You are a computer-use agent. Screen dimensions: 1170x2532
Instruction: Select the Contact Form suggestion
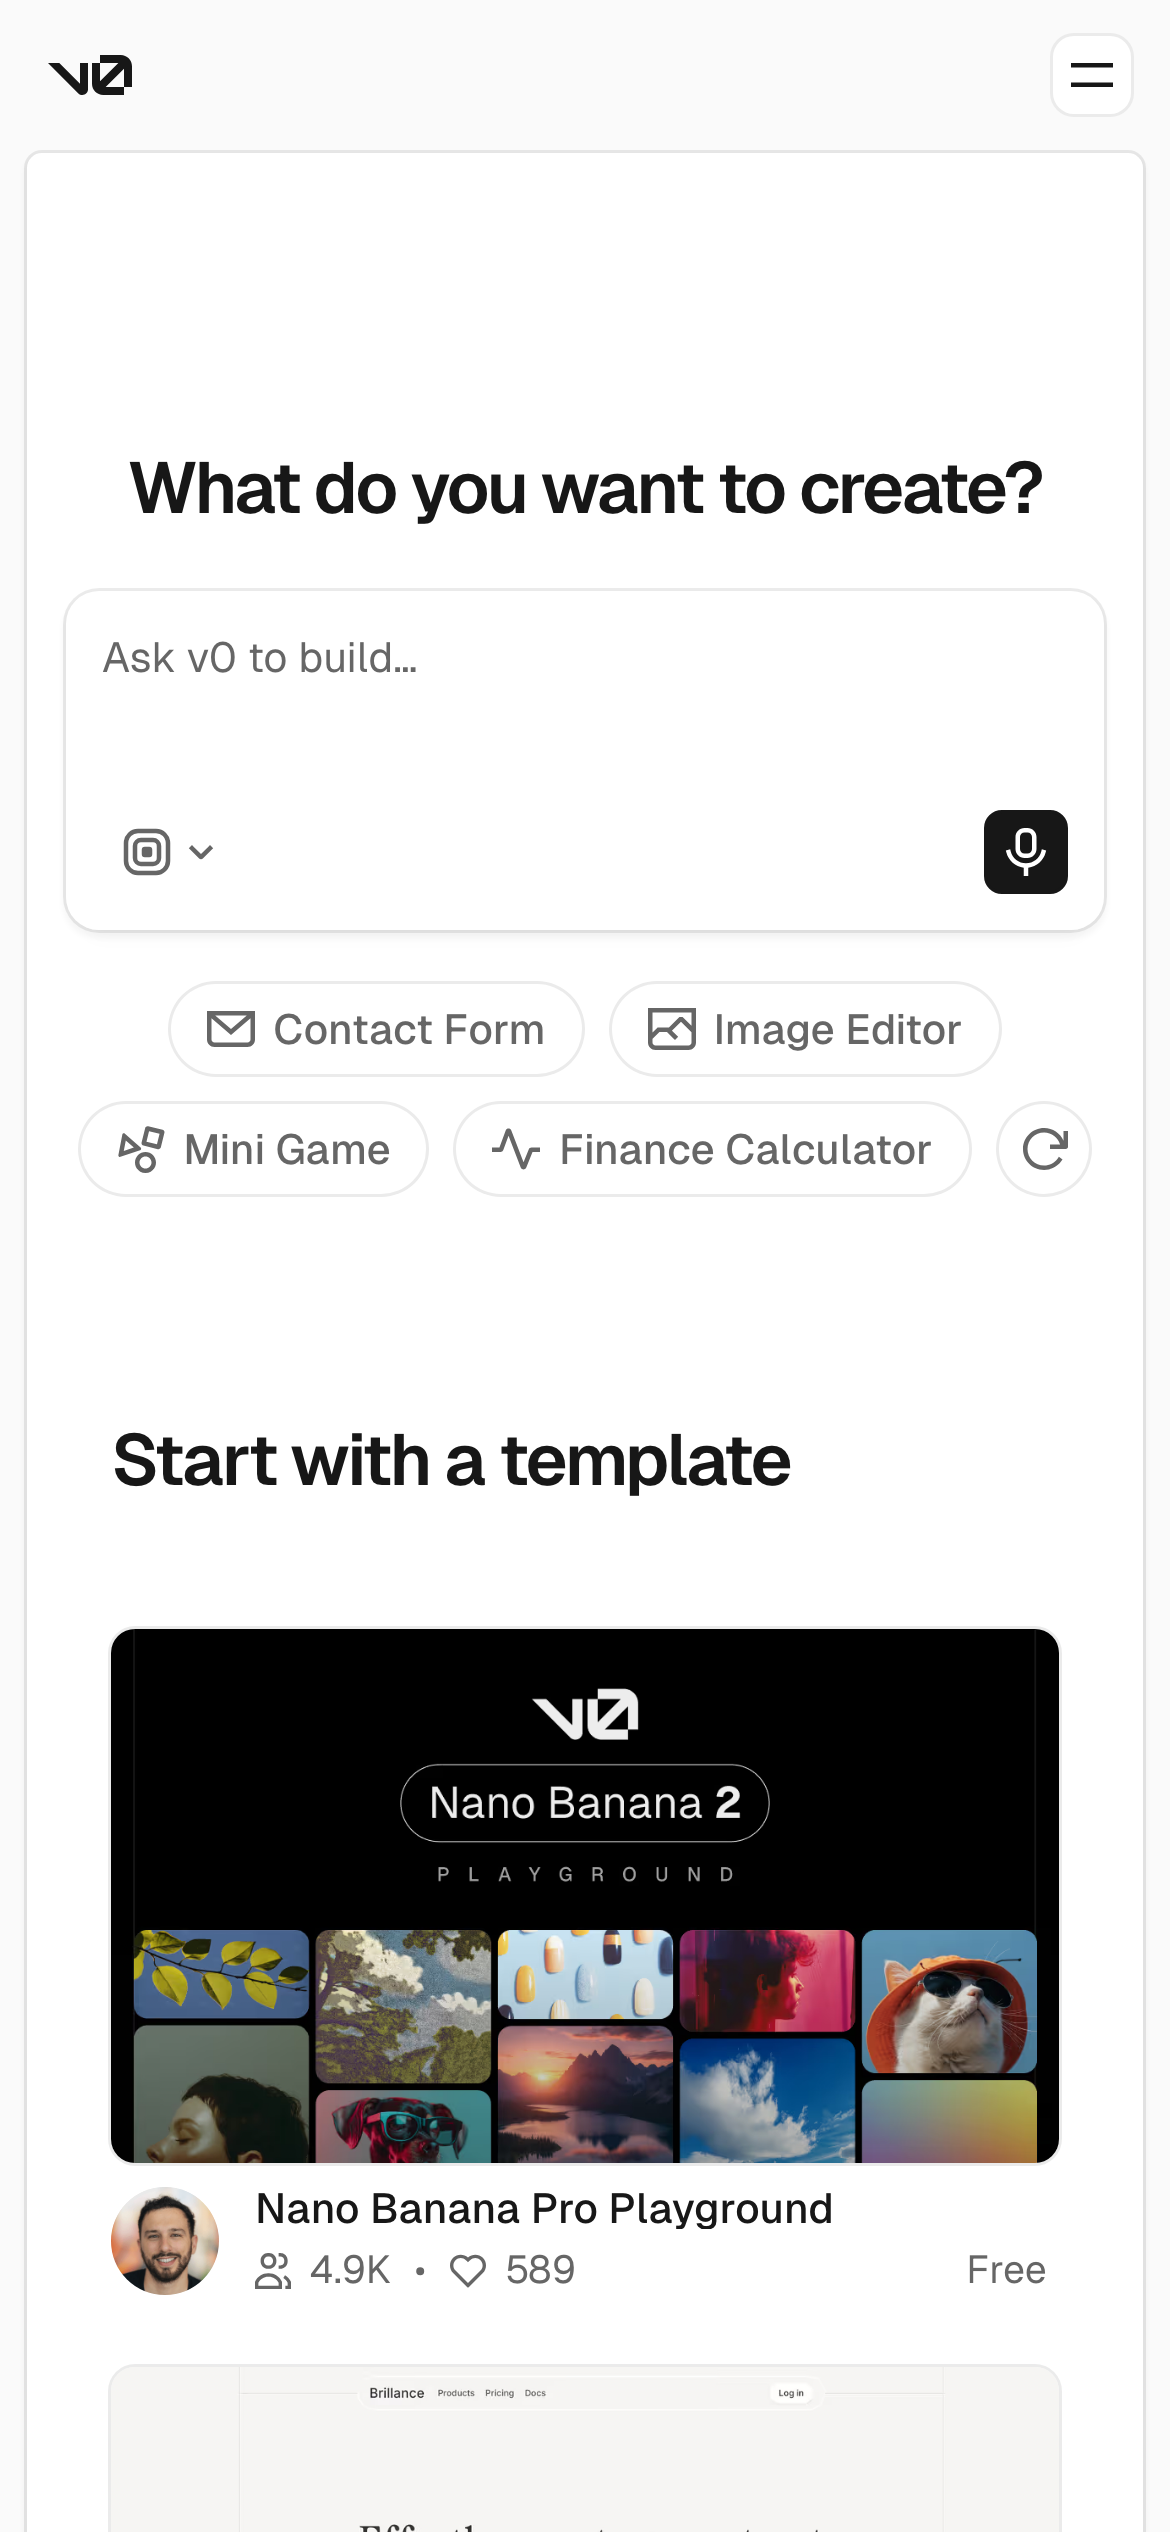tap(376, 1029)
